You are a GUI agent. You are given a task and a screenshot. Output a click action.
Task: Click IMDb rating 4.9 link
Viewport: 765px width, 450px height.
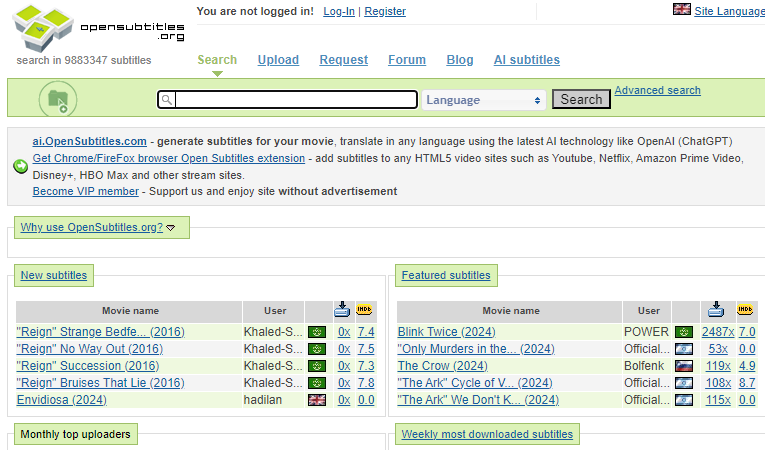[747, 366]
